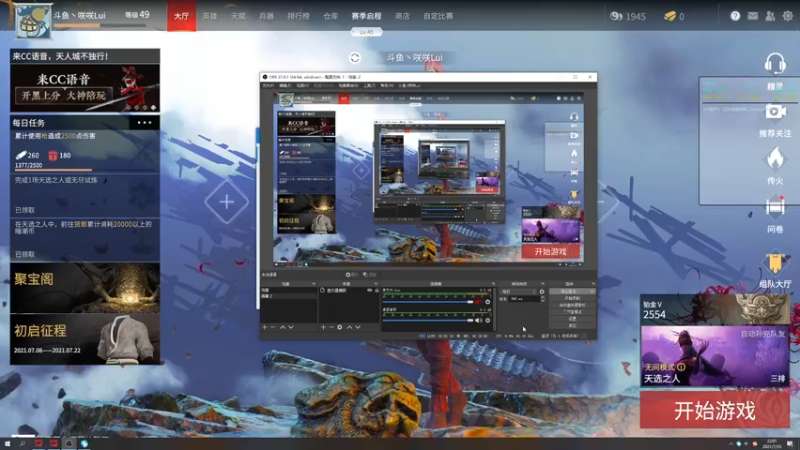Remove source with OBS sources minus
Viewport: 800px width, 450px height.
(x=331, y=327)
